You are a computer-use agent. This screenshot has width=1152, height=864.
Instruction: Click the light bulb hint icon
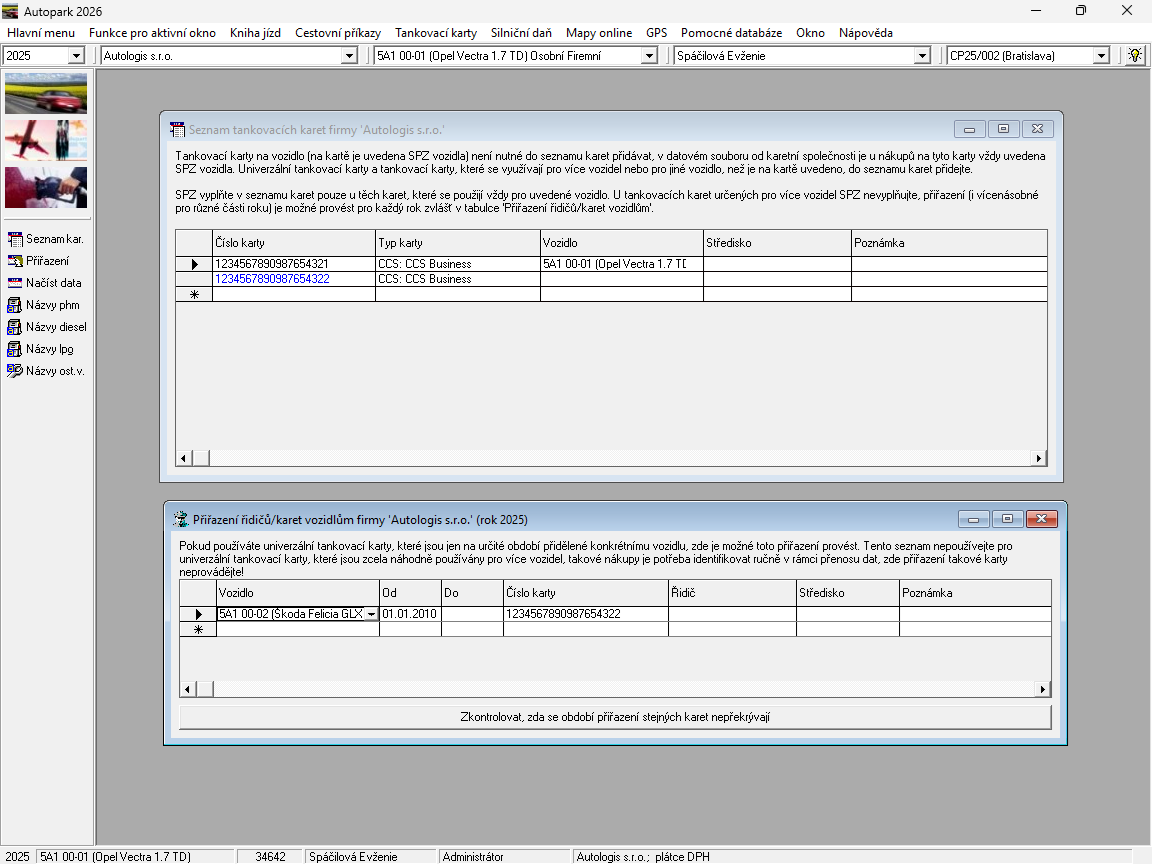1134,56
